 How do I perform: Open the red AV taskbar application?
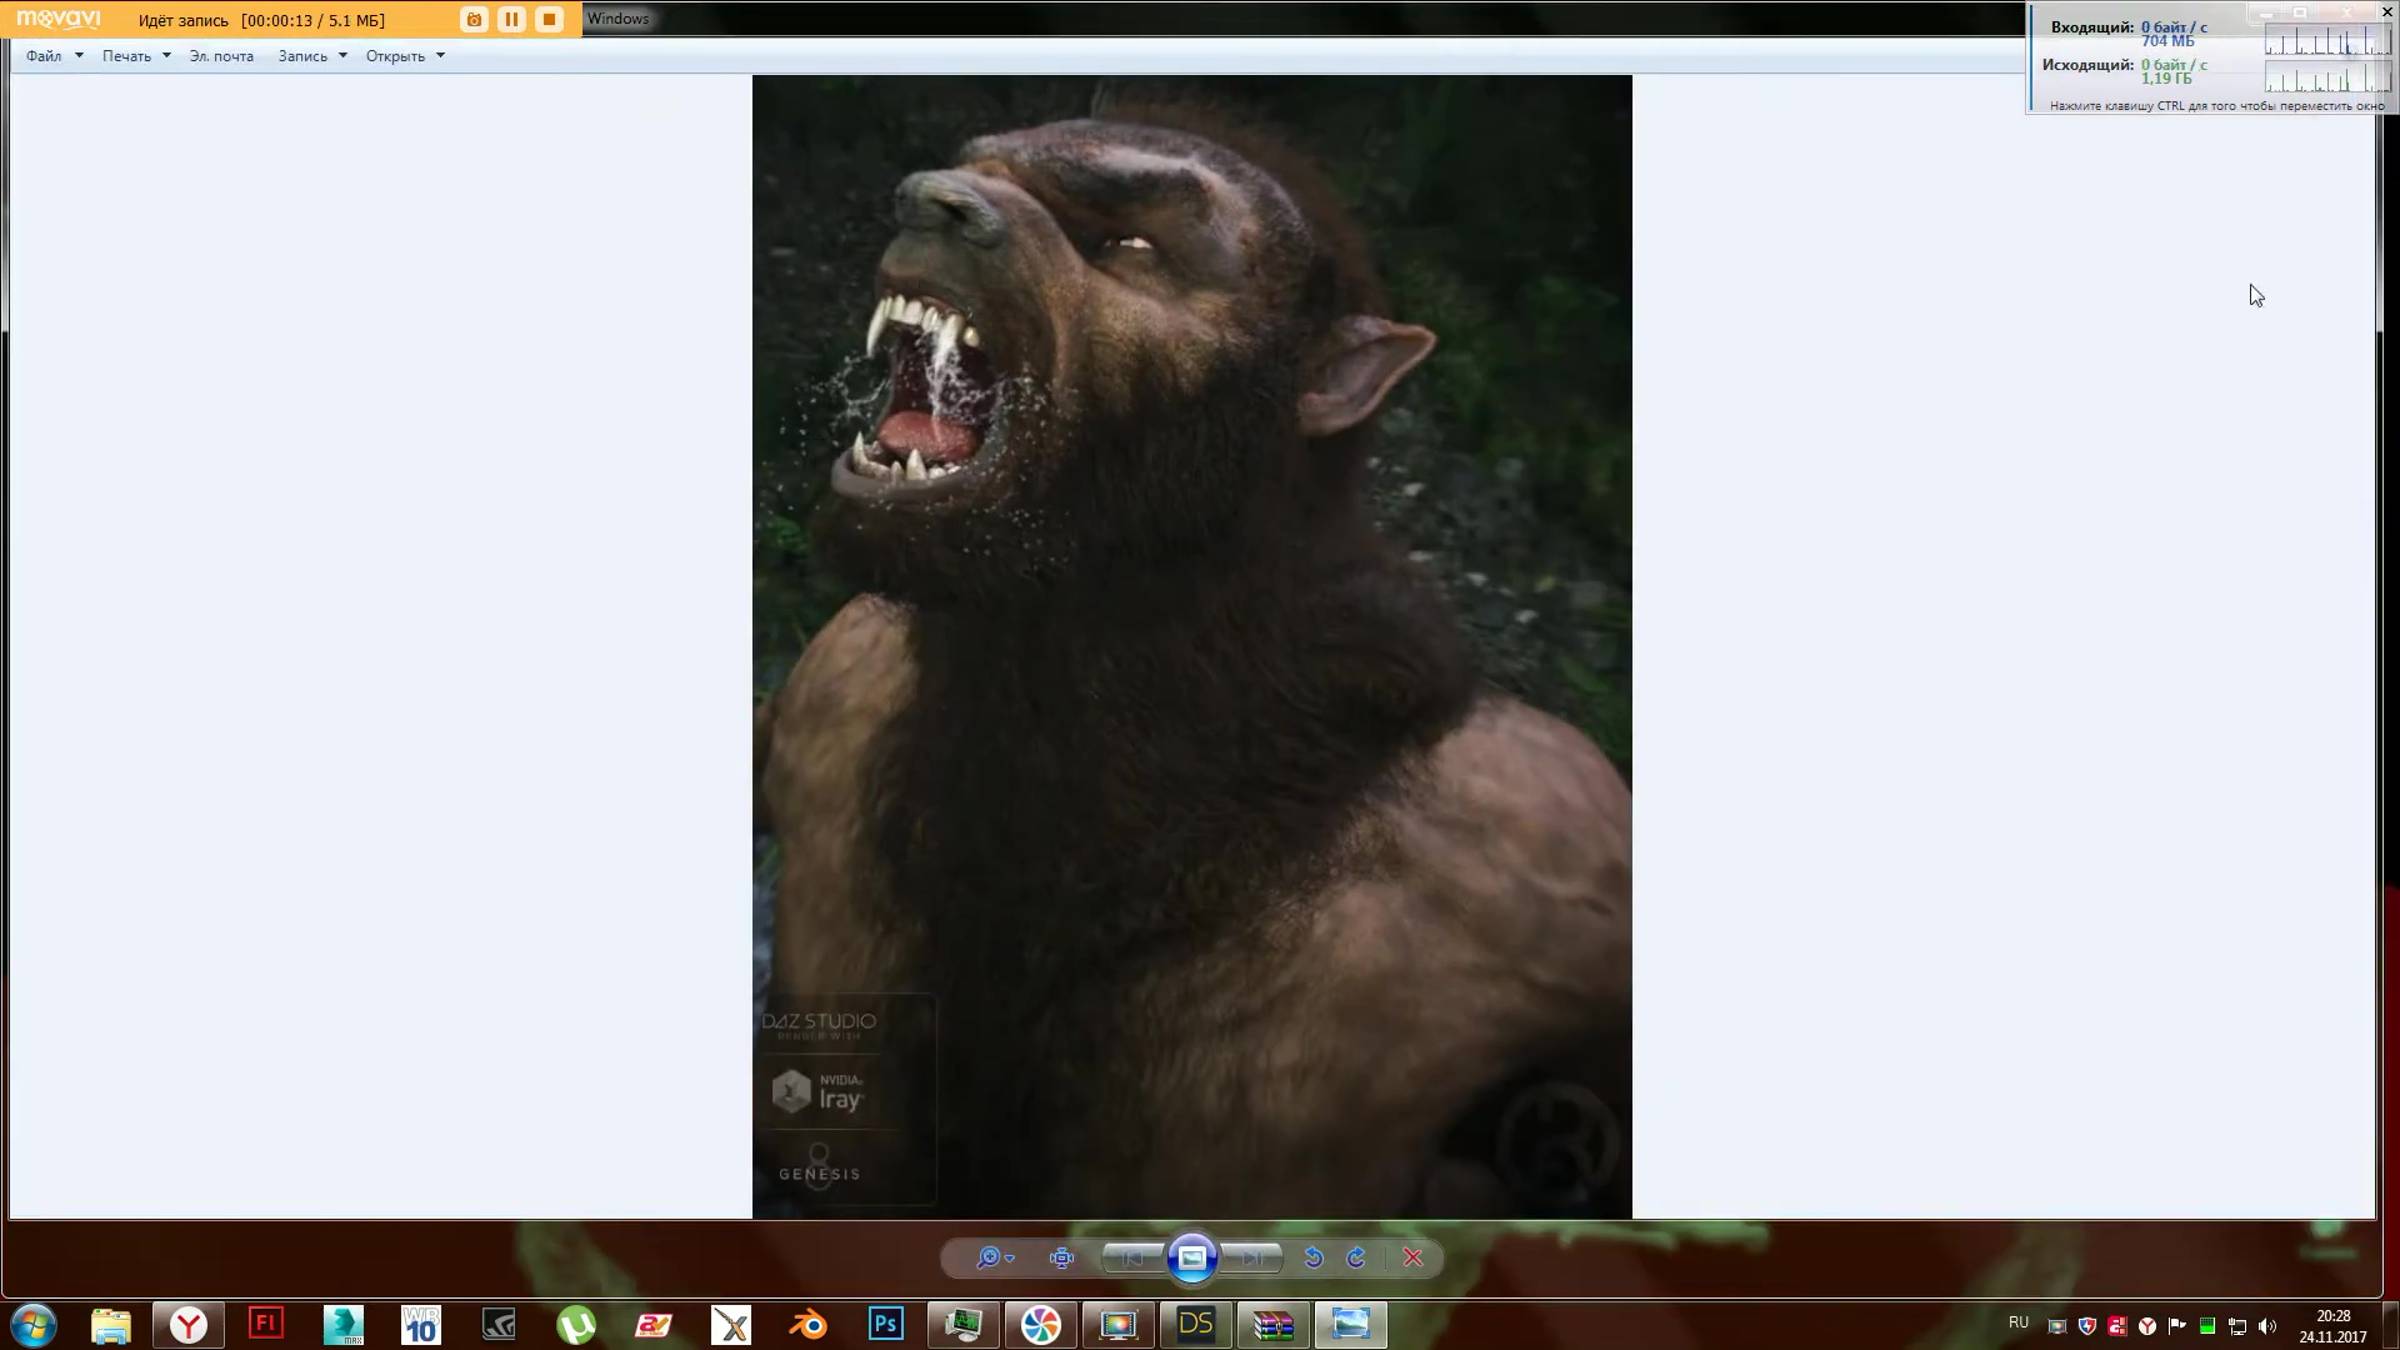coord(653,1325)
